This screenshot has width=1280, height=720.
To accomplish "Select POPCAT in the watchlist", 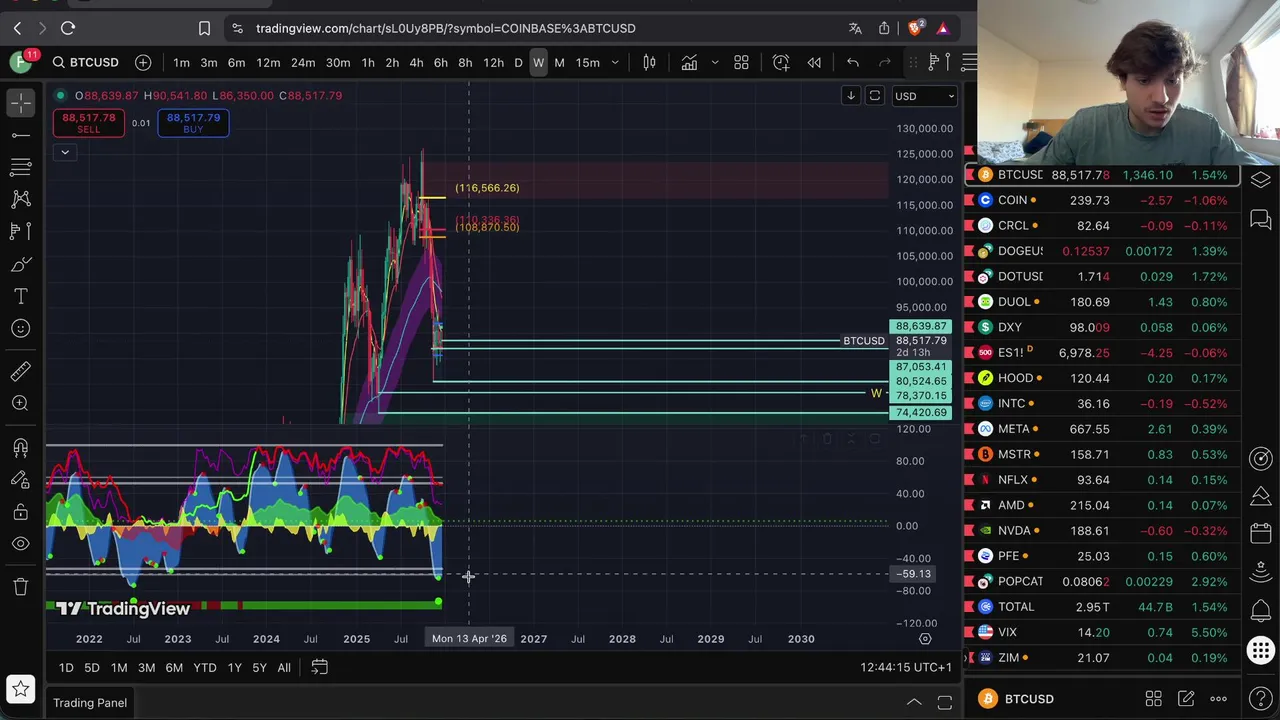I will coord(1103,581).
